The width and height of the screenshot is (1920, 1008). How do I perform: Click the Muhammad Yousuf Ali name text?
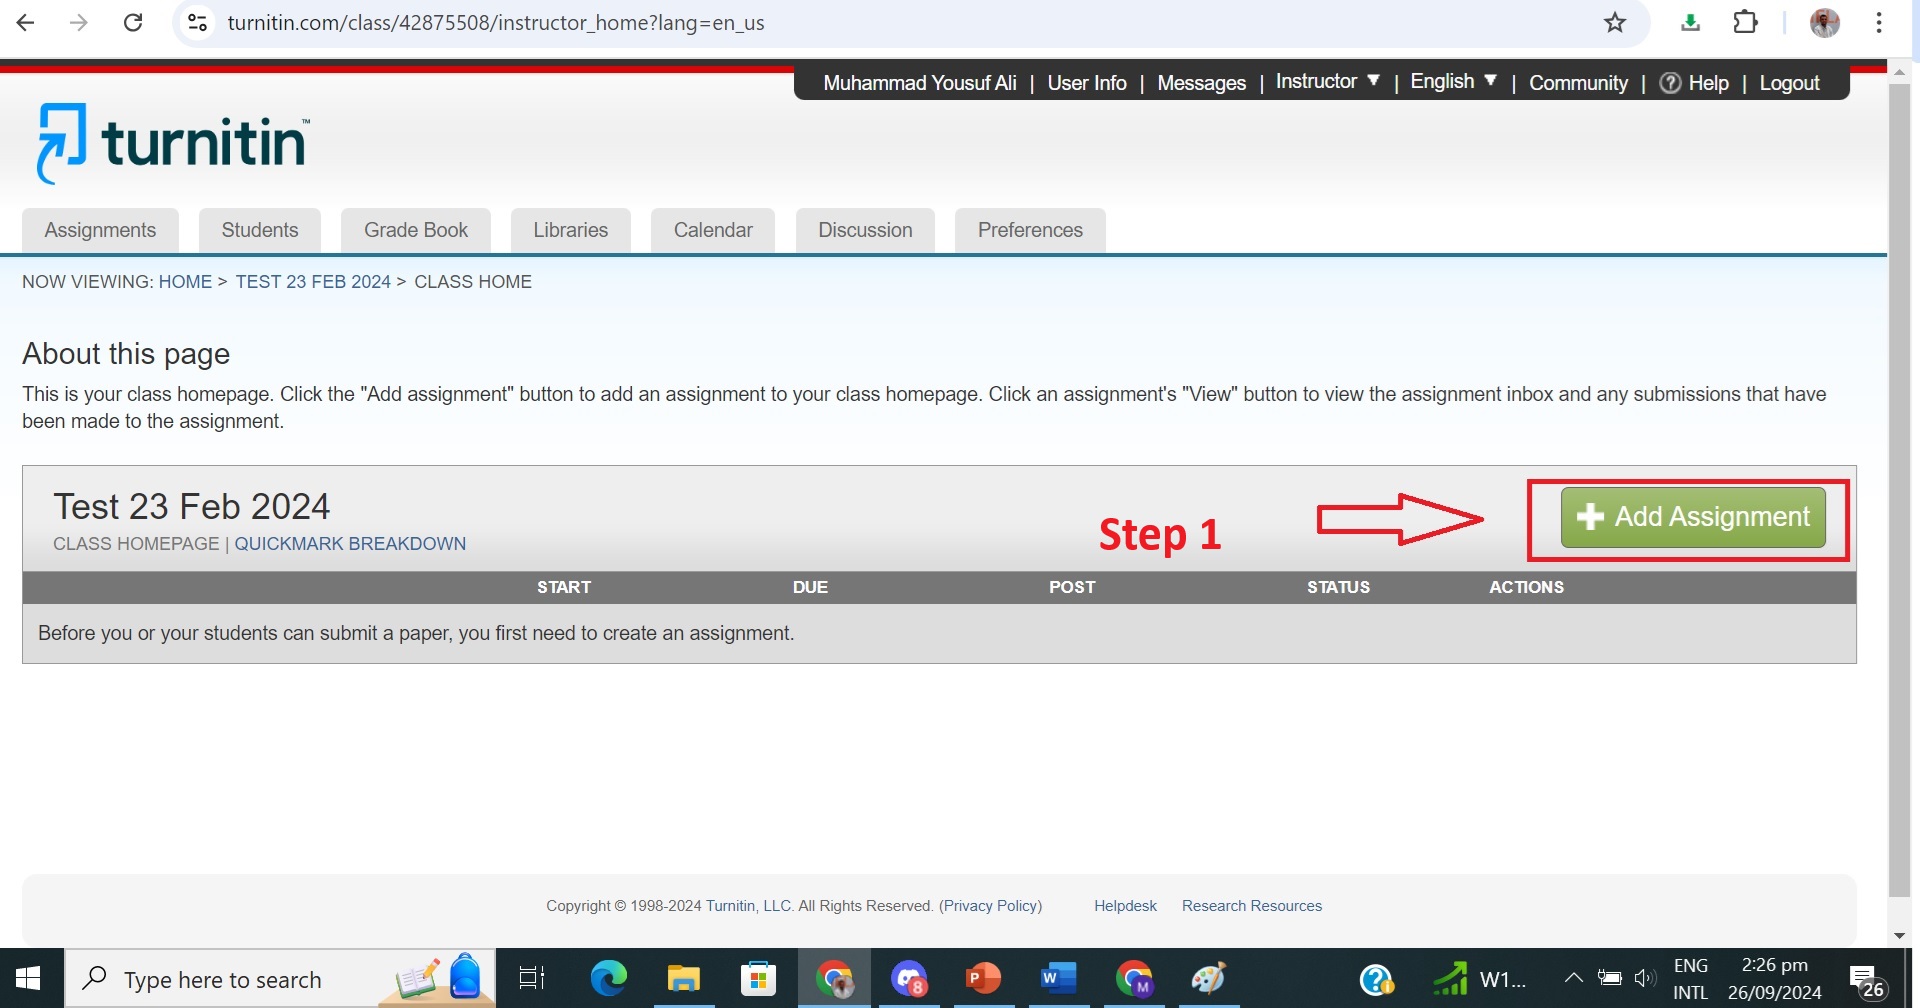pyautogui.click(x=920, y=83)
